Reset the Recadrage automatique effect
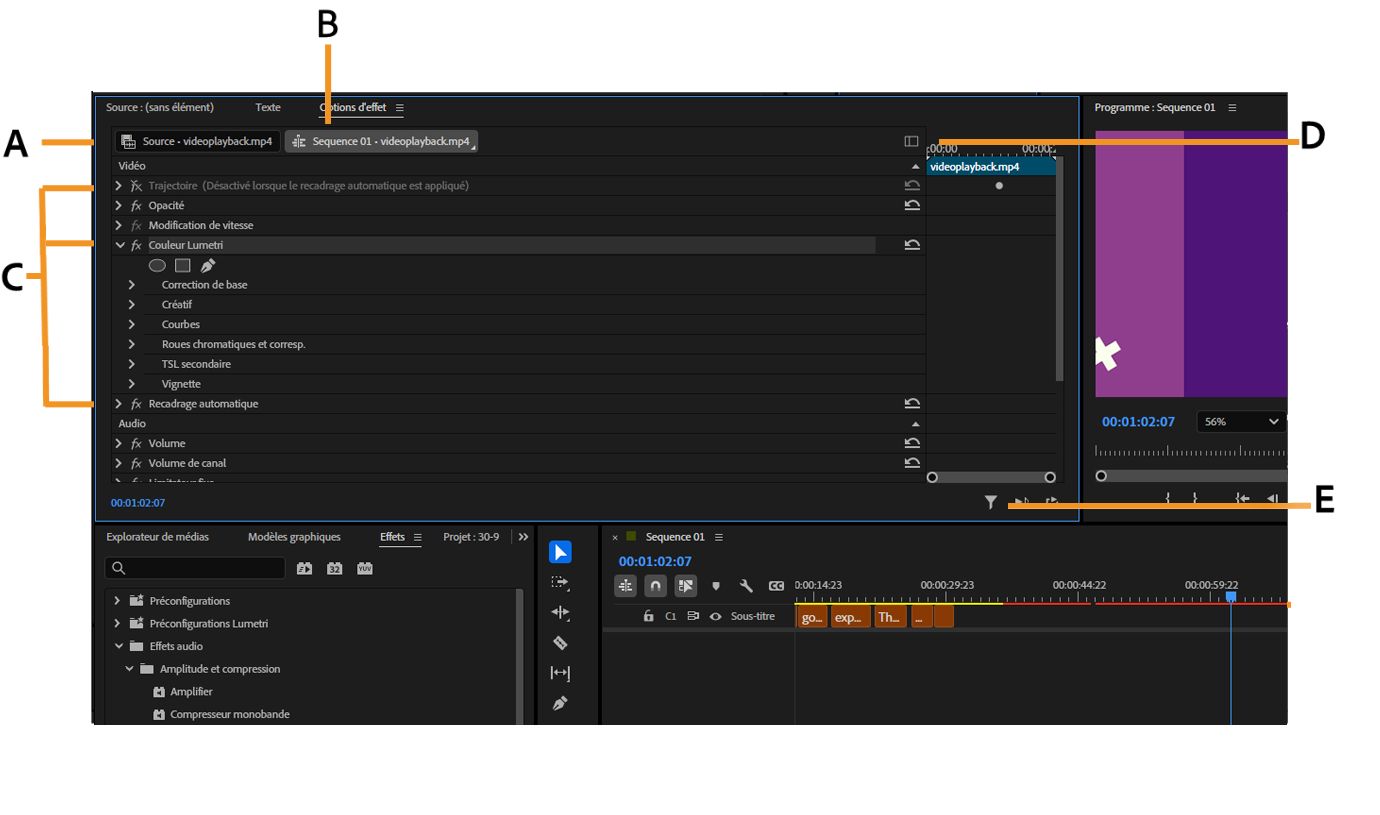This screenshot has height=815, width=1380. pyautogui.click(x=912, y=404)
